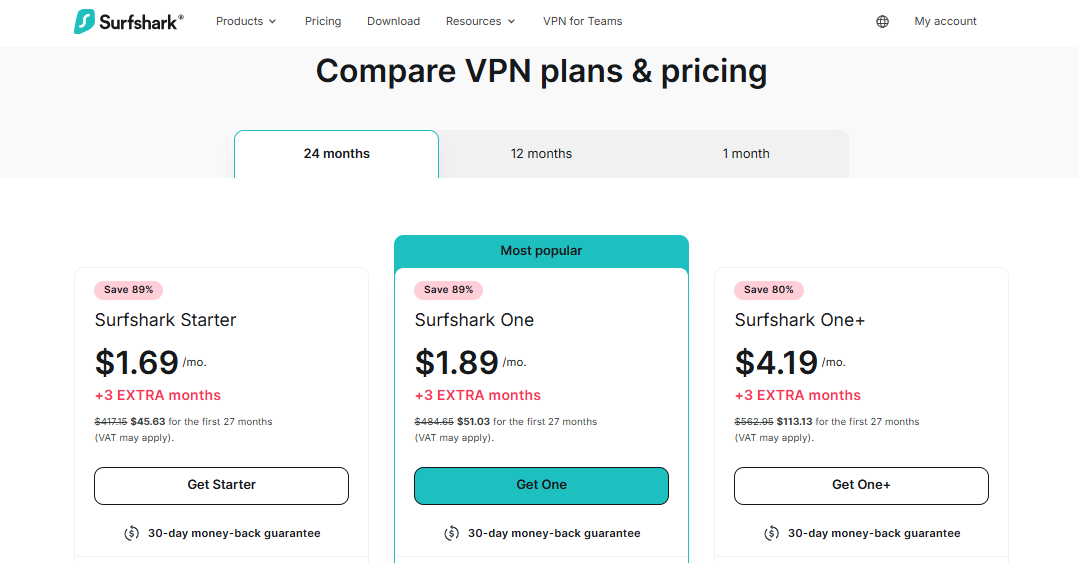Click money-back icon under Get One+
This screenshot has width=1079, height=563.
[x=772, y=533]
